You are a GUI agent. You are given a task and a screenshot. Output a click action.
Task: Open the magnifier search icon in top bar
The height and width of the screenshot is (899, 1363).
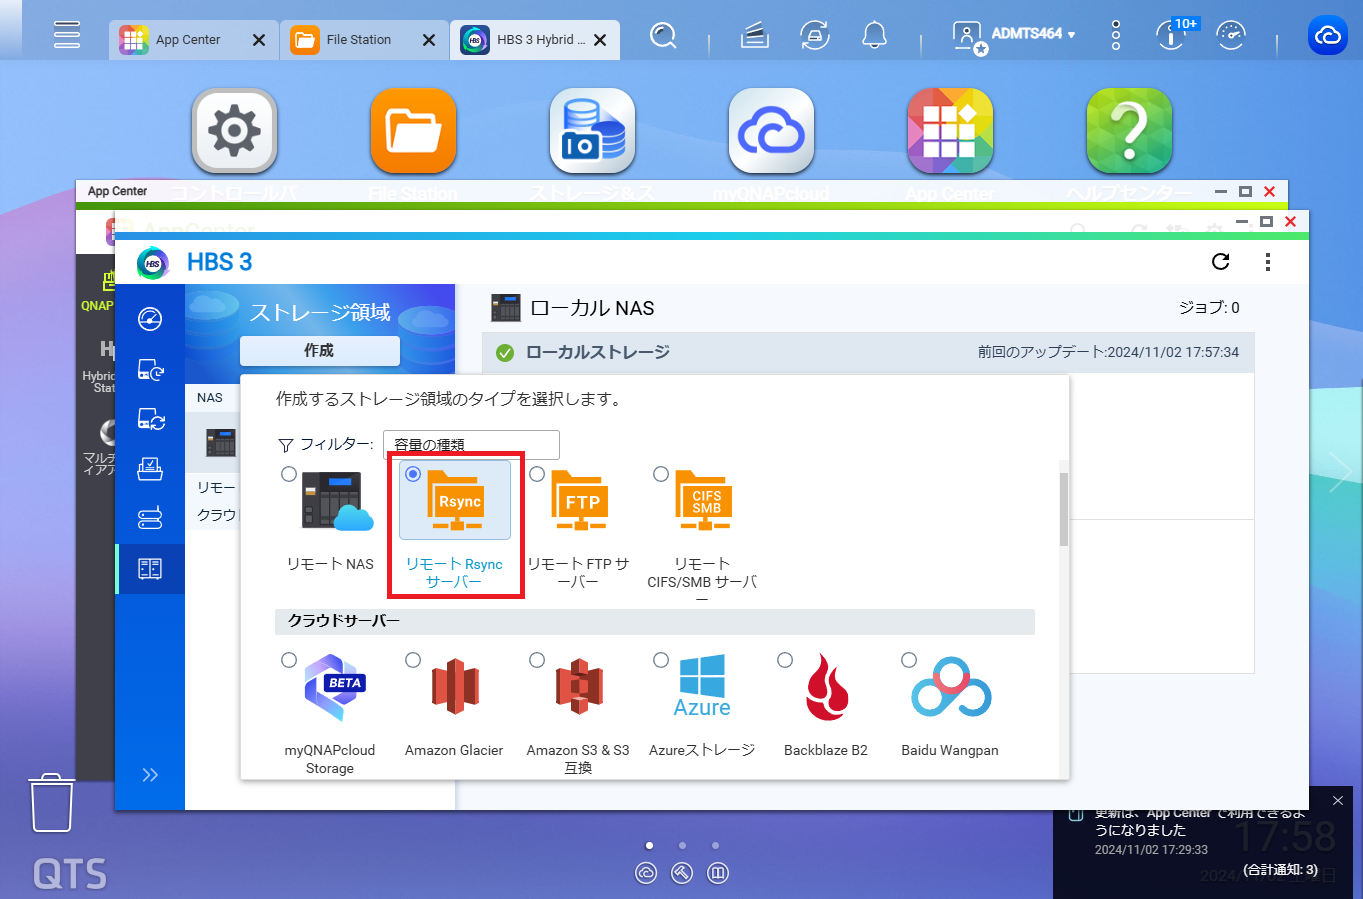663,37
